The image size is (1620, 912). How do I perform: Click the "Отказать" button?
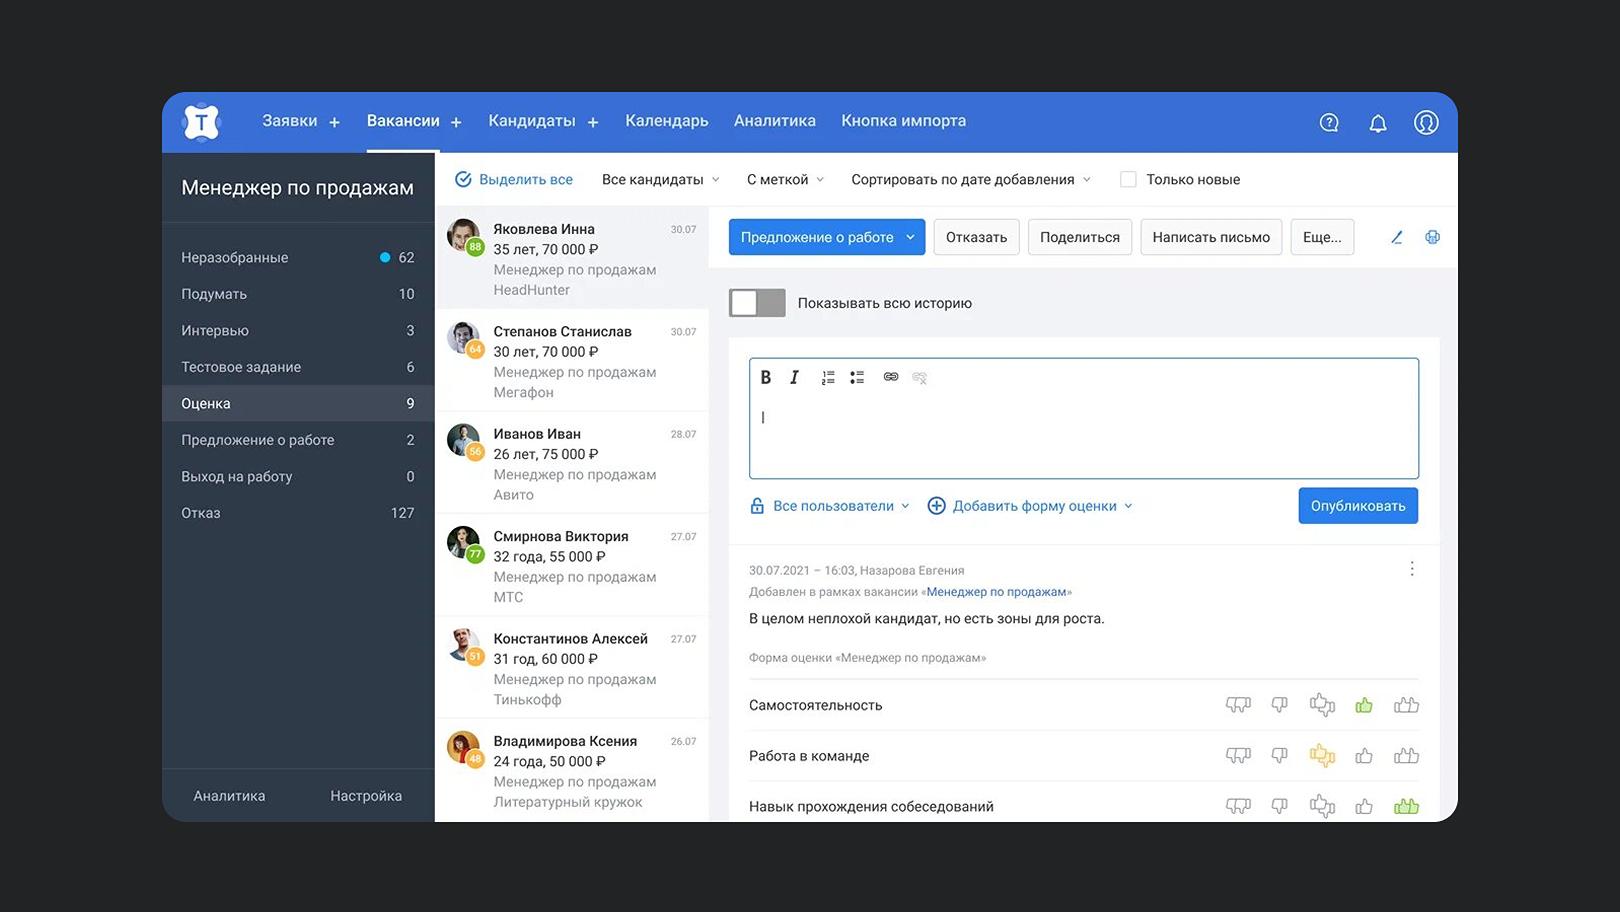click(x=976, y=237)
